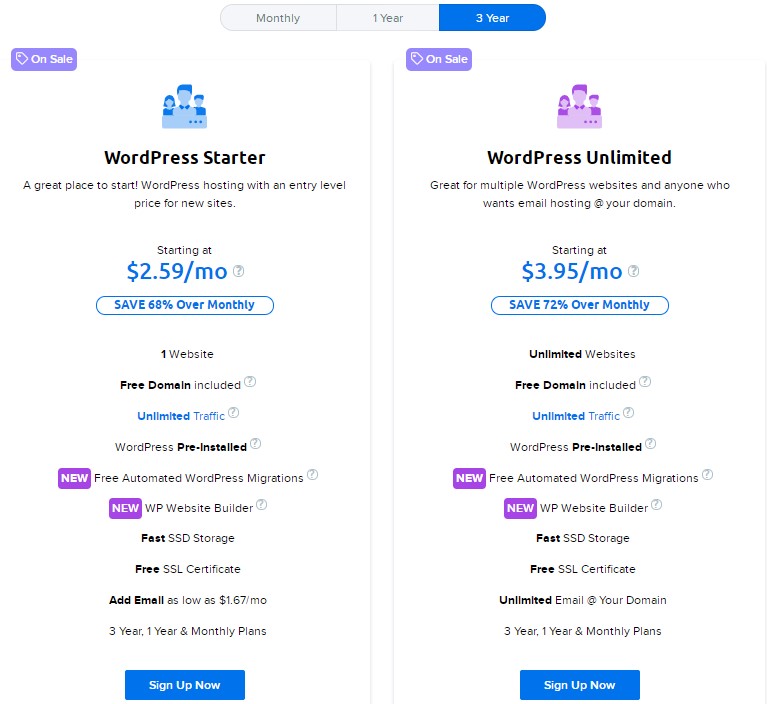Click On Sale badge on WordPress Starter

click(44, 59)
